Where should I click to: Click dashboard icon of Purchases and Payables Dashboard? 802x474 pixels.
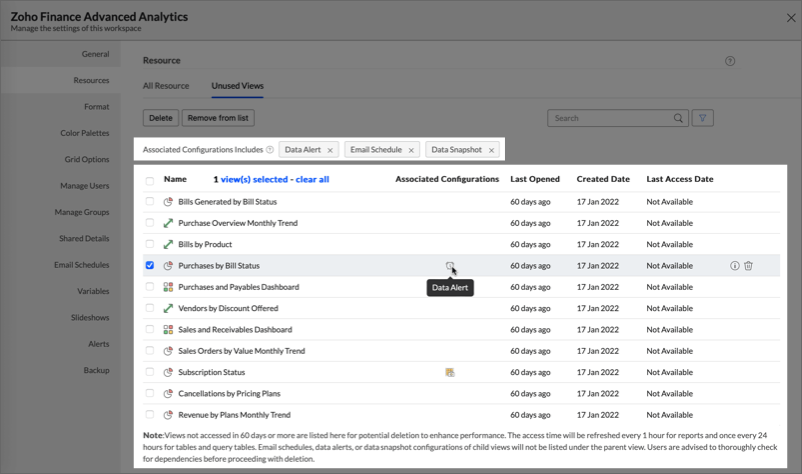pyautogui.click(x=168, y=287)
